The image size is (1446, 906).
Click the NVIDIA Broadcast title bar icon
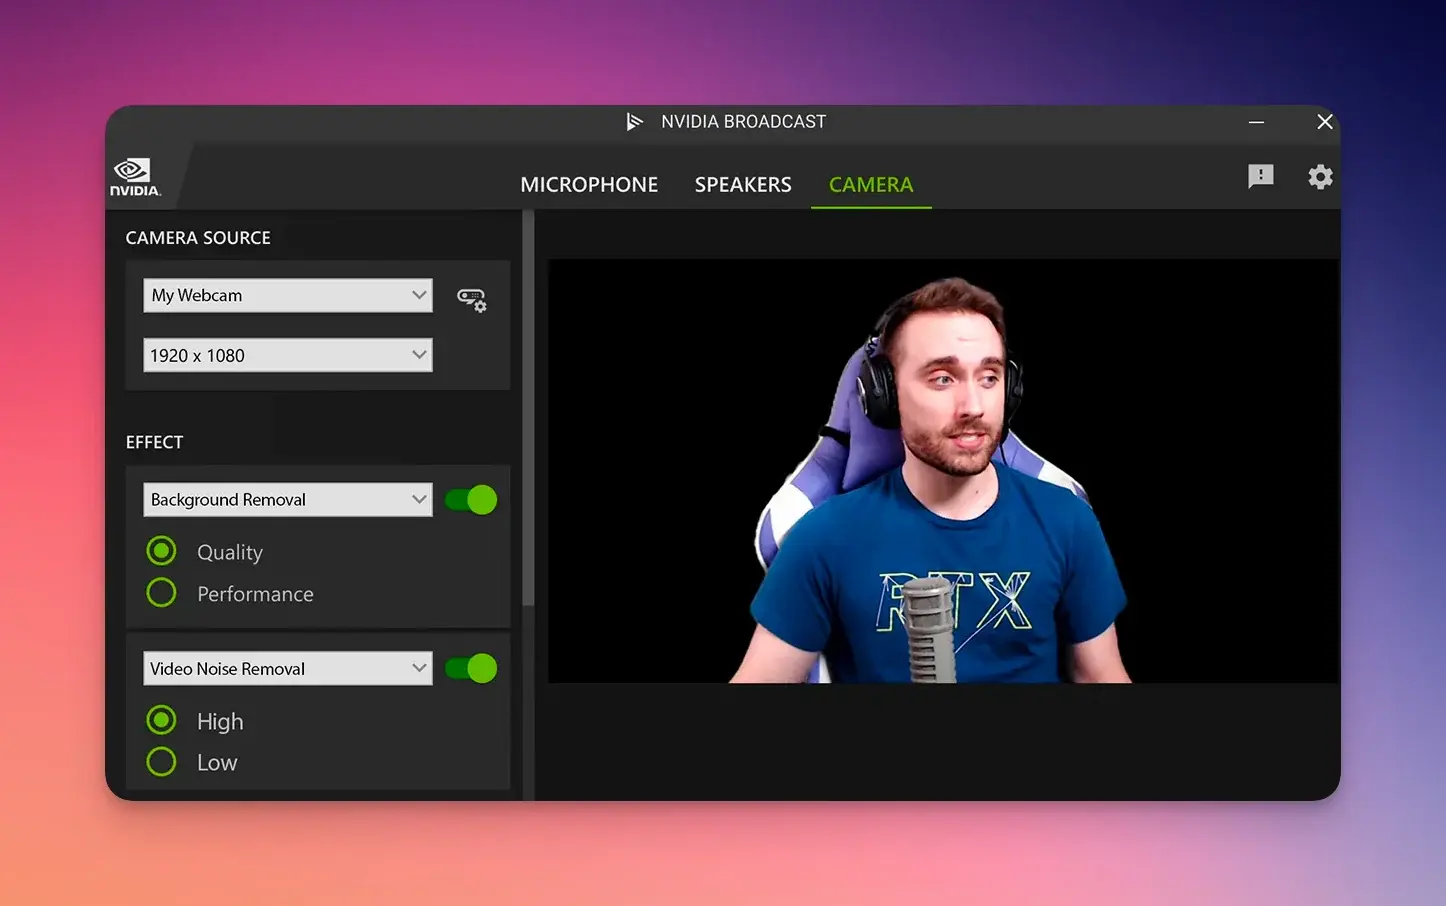[x=634, y=122]
